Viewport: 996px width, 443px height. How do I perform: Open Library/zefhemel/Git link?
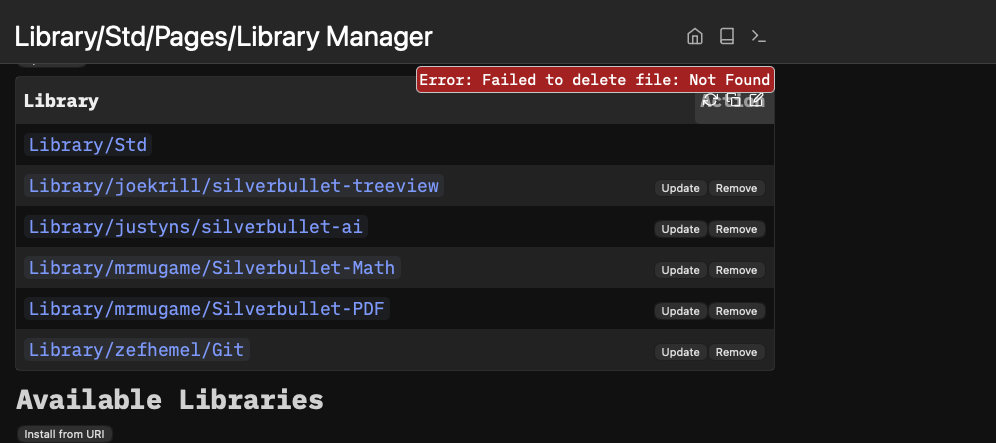(x=137, y=350)
